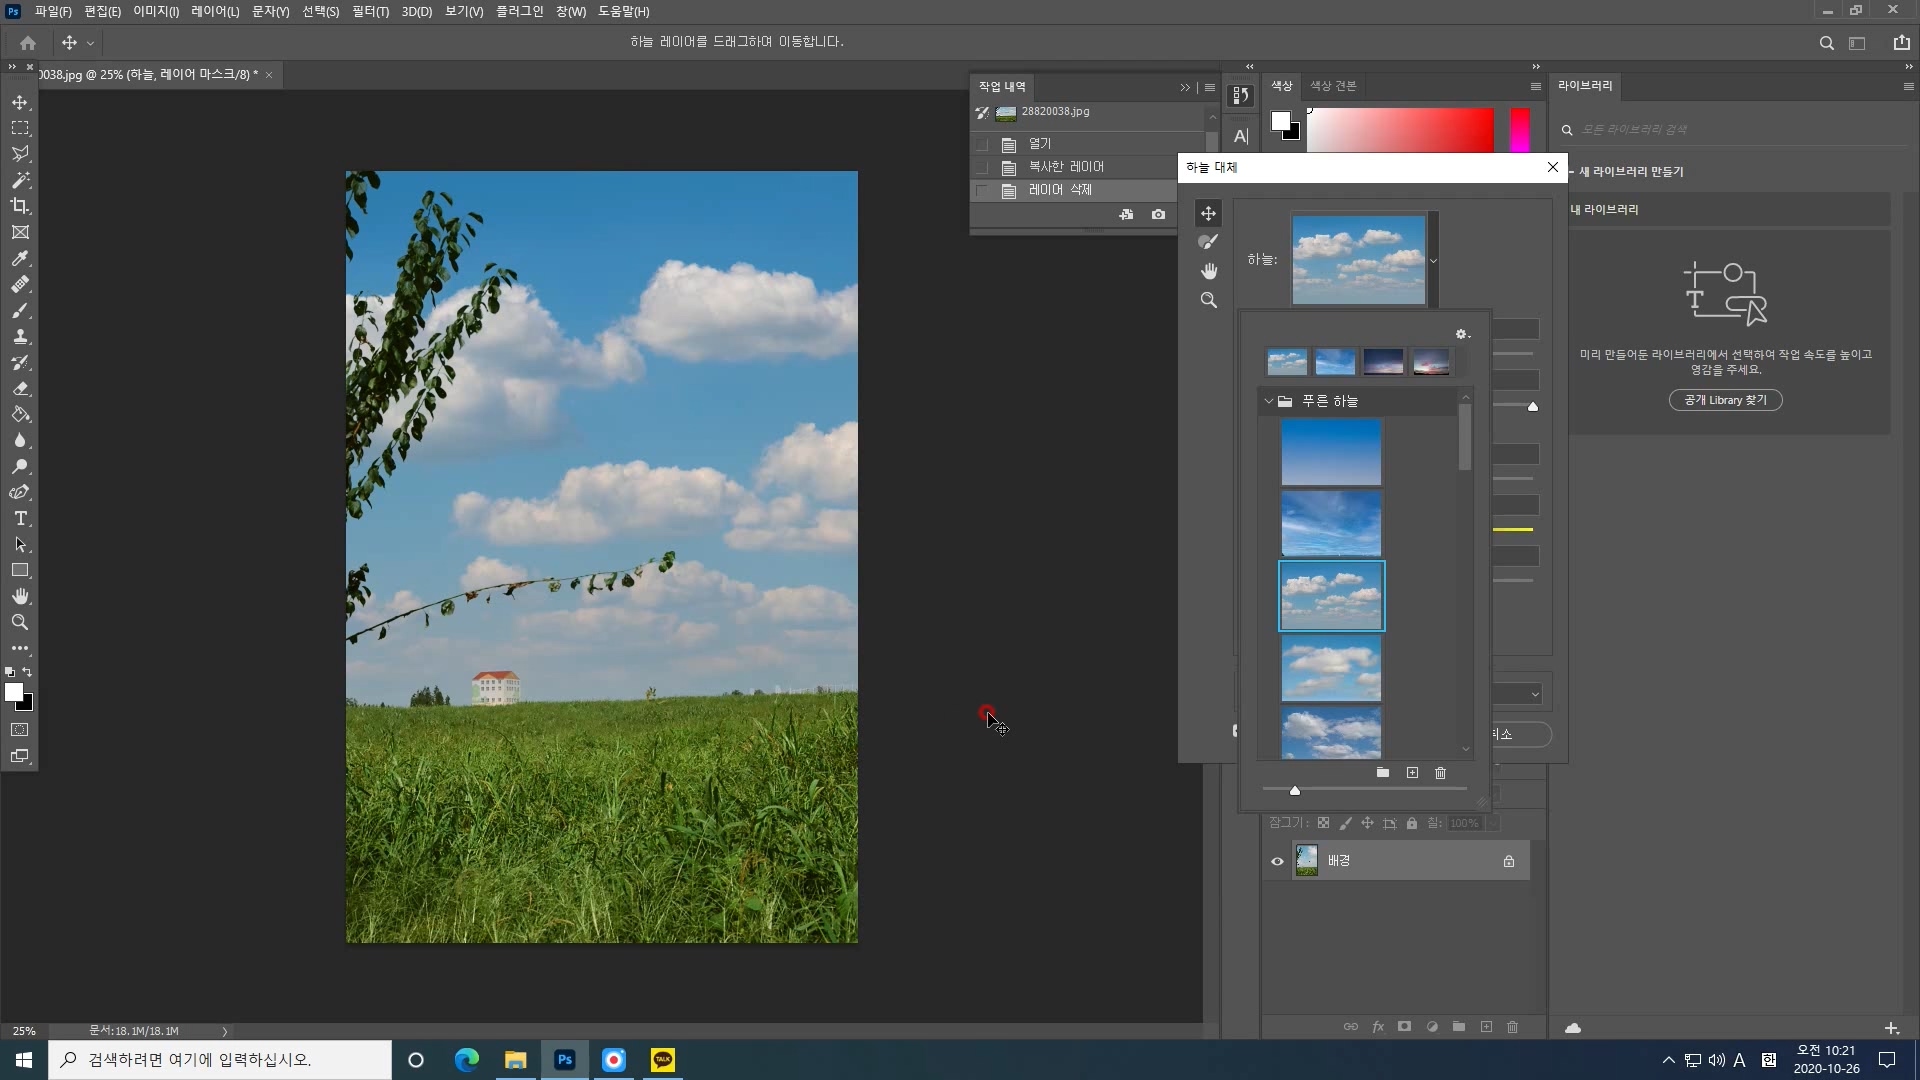Choose the Sky Brush tool in dialog
The width and height of the screenshot is (1920, 1080).
pos(1208,242)
